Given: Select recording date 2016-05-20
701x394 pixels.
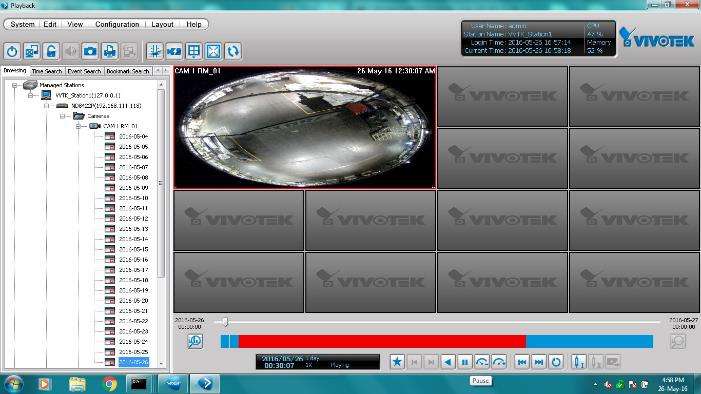Looking at the screenshot, I should [x=133, y=301].
